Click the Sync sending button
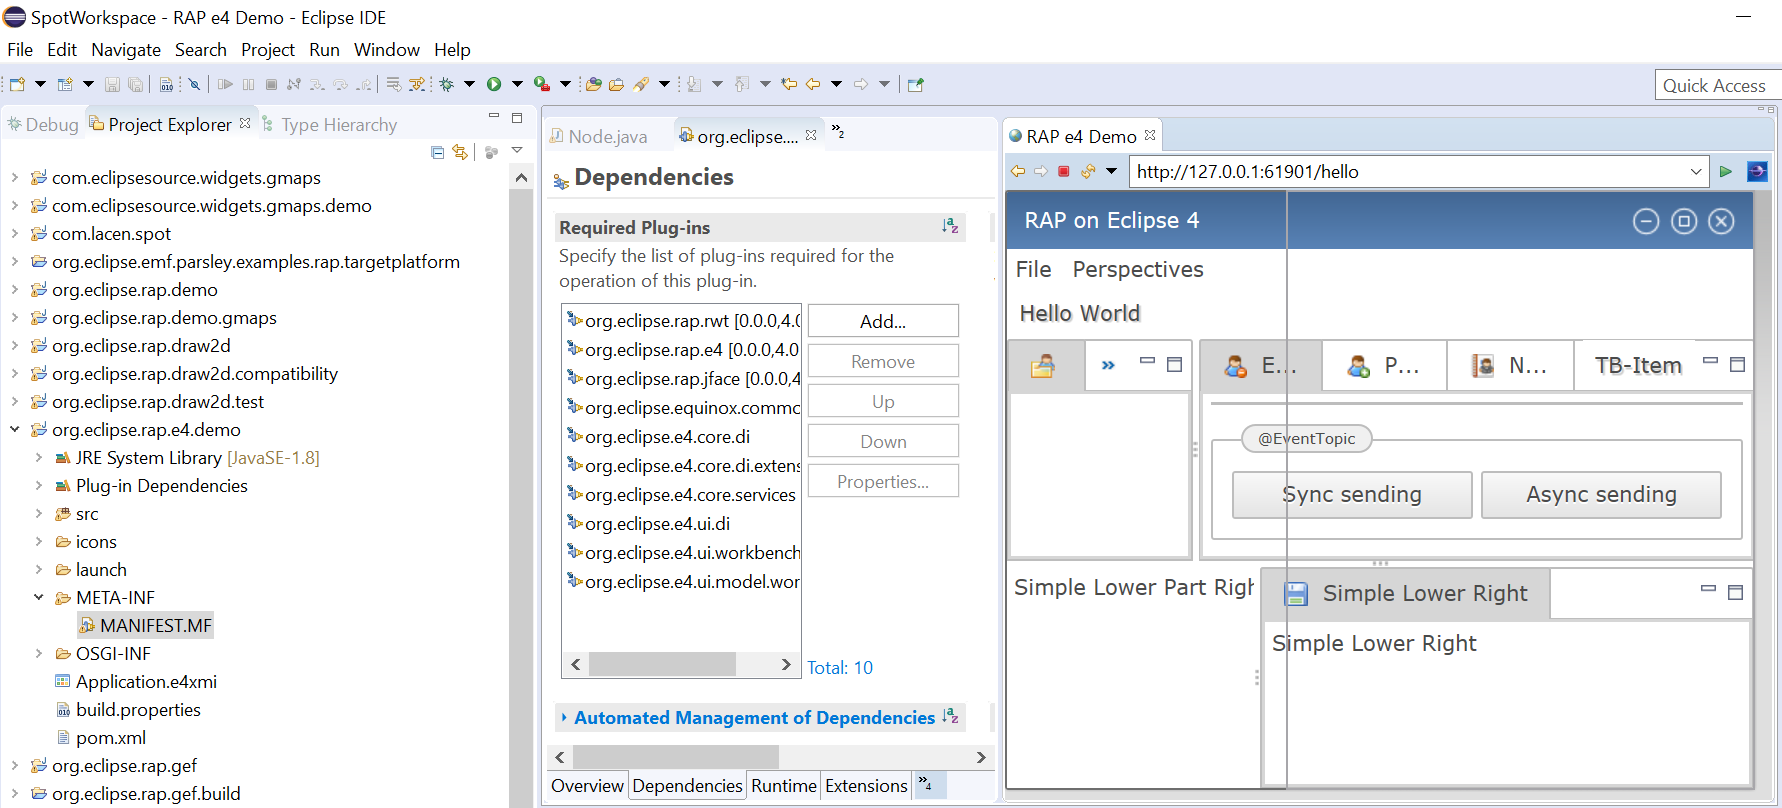 (1352, 495)
